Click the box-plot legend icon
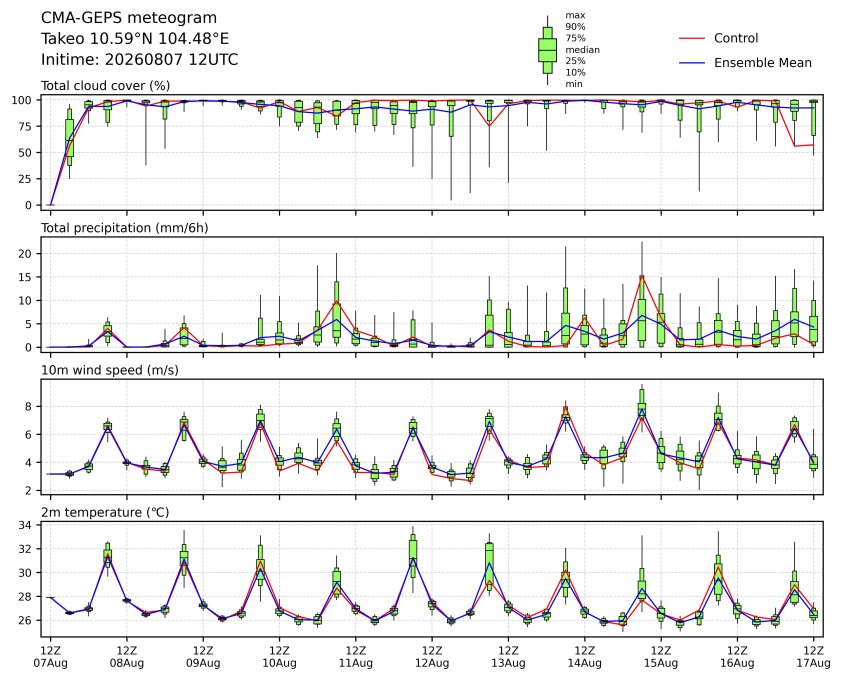The image size is (842, 680). click(x=547, y=50)
